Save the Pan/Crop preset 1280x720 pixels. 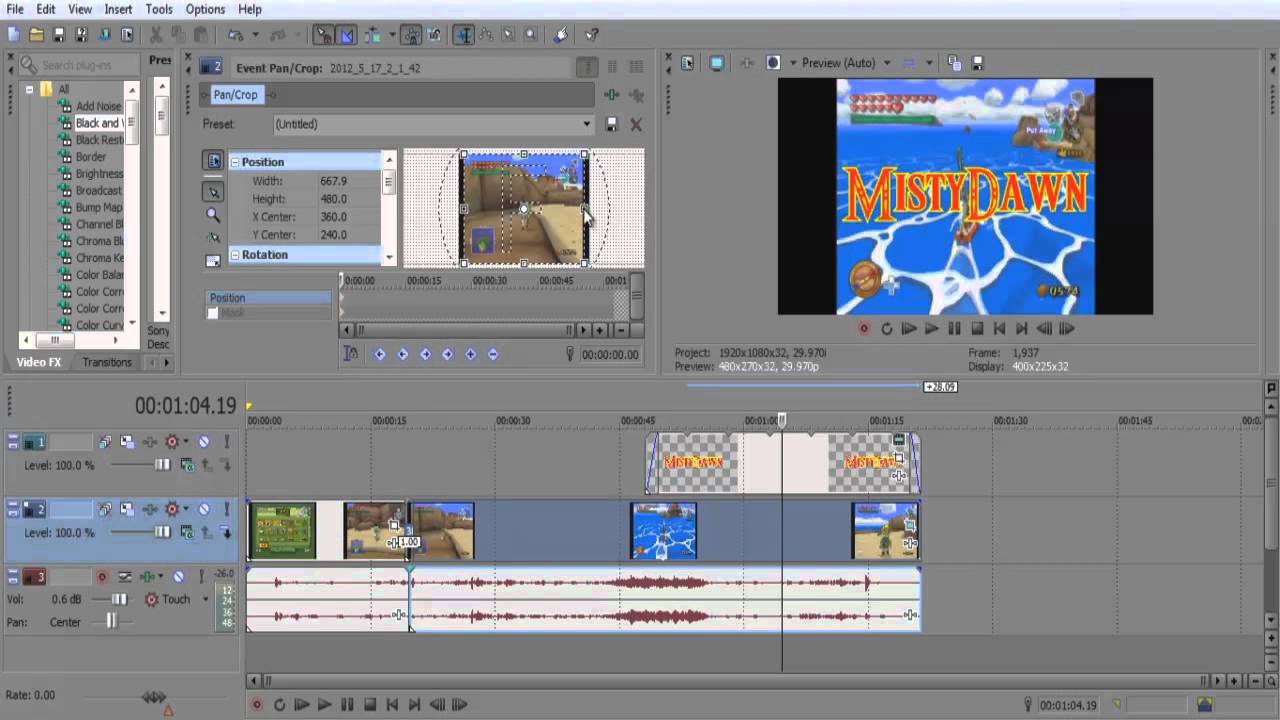[611, 124]
